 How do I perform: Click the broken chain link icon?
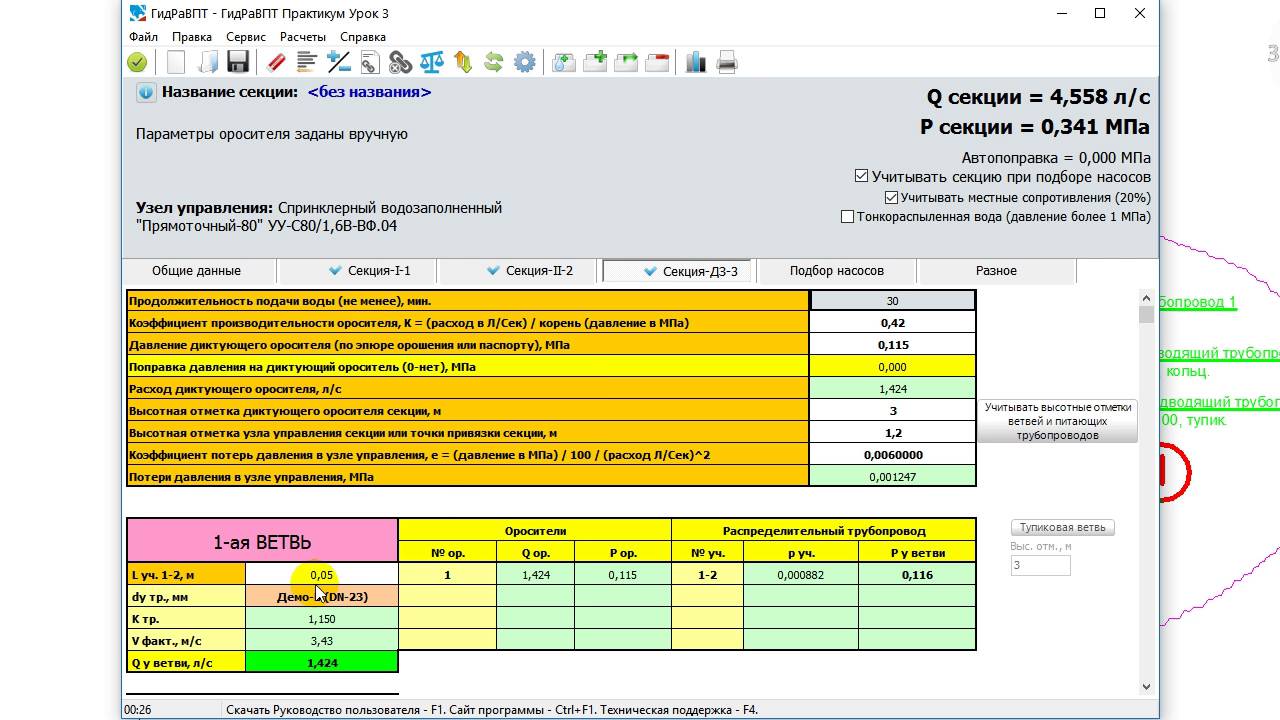400,62
